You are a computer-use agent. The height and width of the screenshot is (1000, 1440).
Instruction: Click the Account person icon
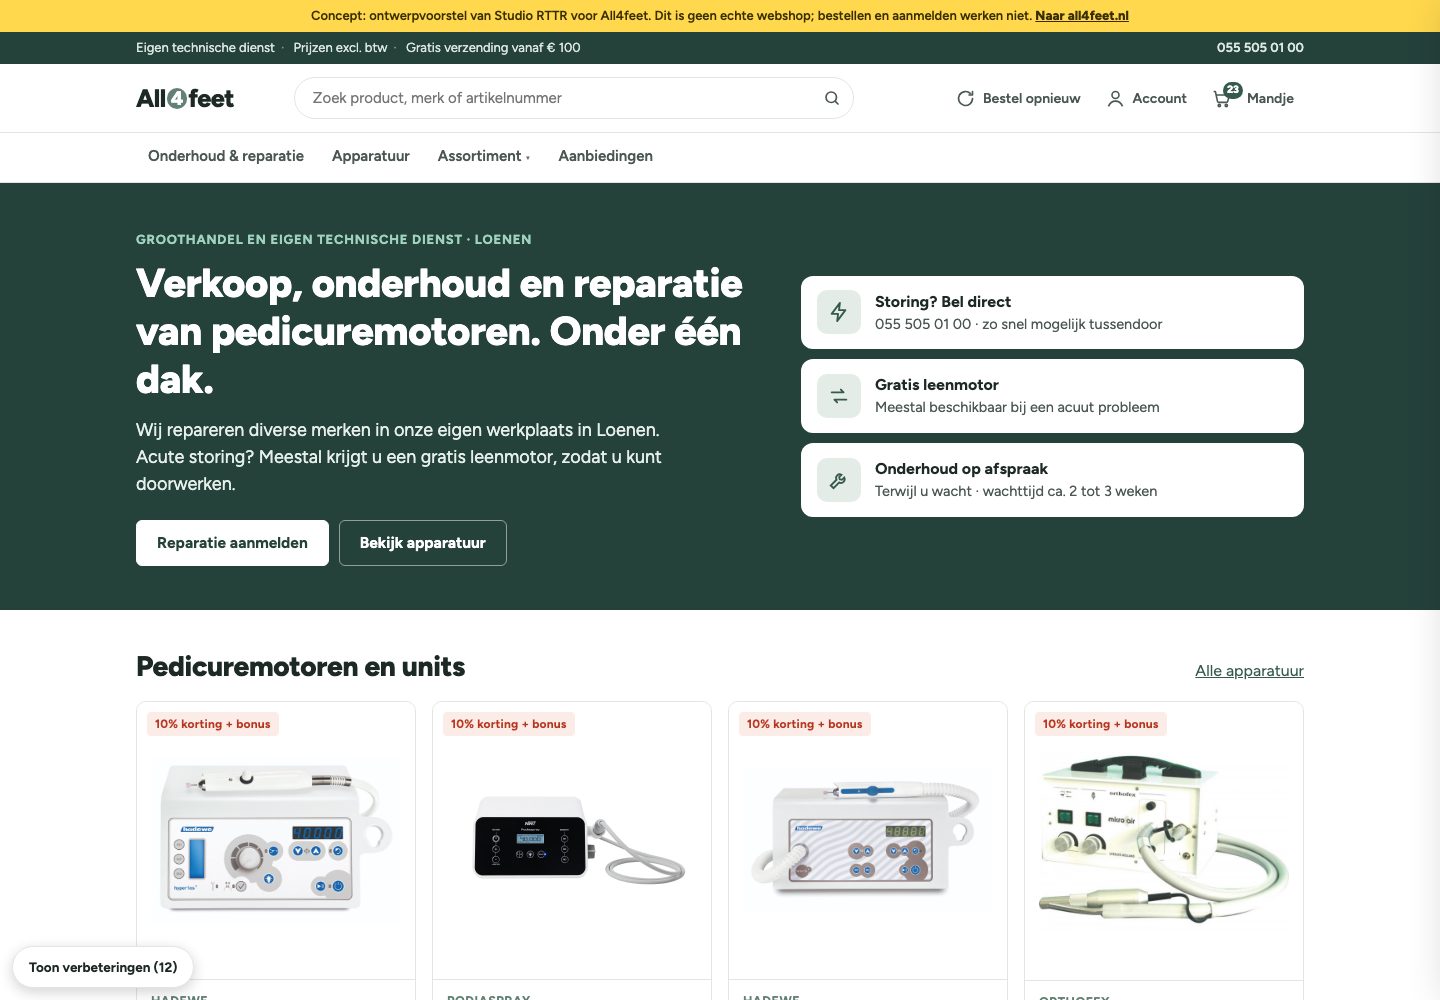1115,98
